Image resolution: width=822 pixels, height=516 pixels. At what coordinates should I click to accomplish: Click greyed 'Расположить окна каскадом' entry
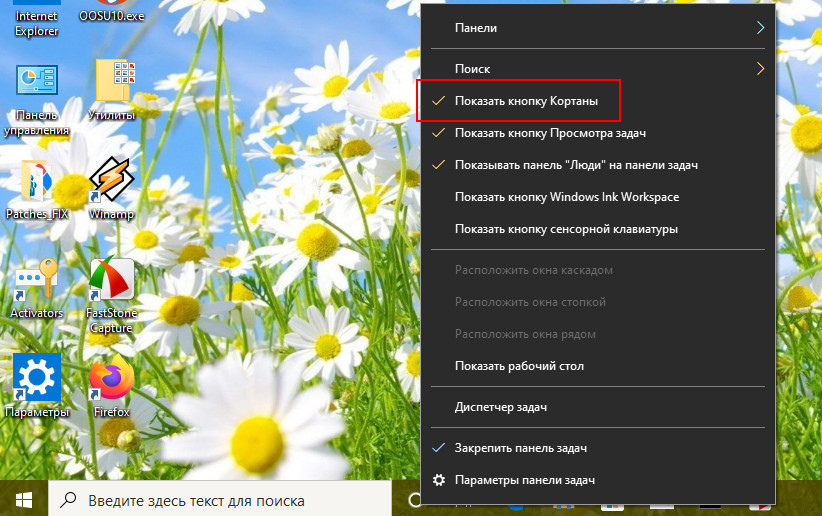click(598, 270)
